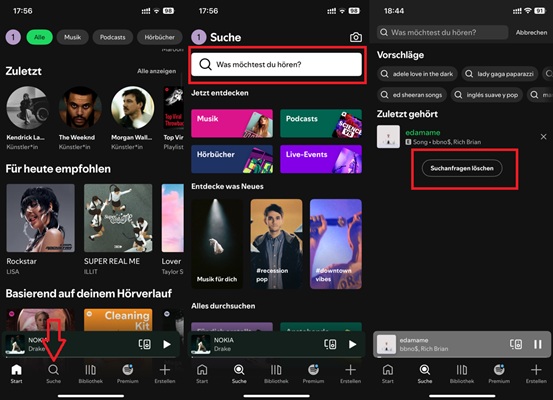Open #downtown vibes discovery card
Screen dimensions: 553x400
click(336, 244)
